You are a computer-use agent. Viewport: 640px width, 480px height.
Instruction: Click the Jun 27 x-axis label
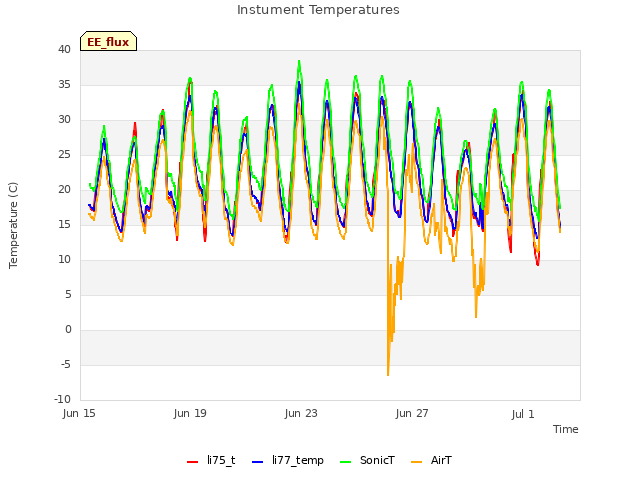coord(412,413)
